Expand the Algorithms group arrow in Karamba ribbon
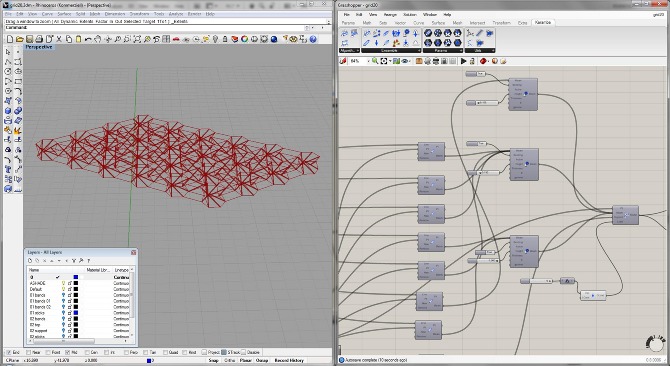670x366 pixels. pyautogui.click(x=358, y=50)
